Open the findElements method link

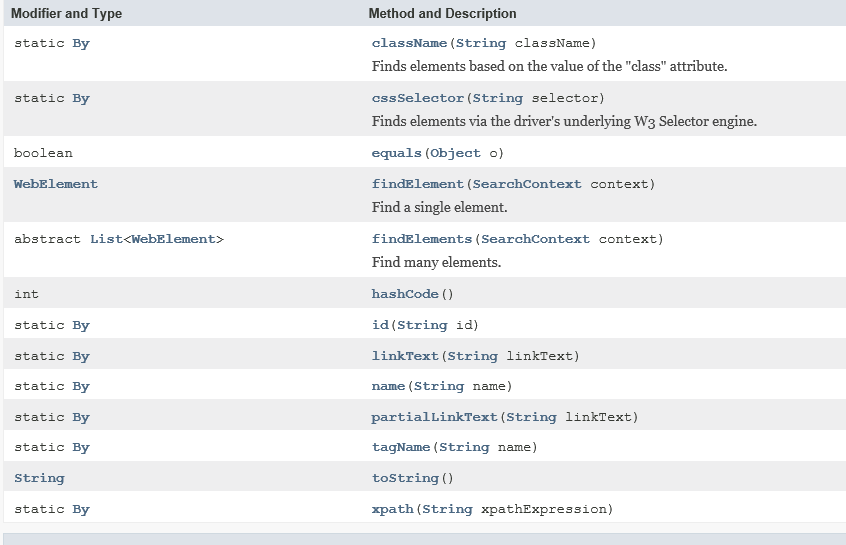click(422, 239)
